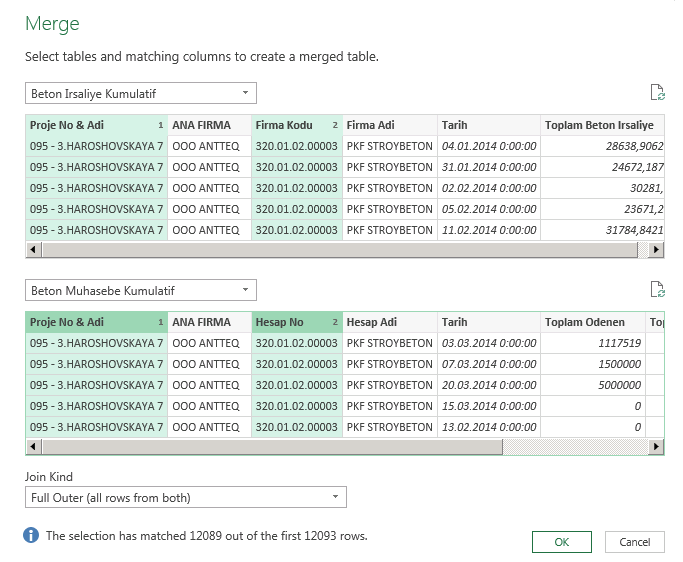Click the date cell 04.01.2014 0:00:00
The height and width of the screenshot is (562, 683).
pos(489,146)
